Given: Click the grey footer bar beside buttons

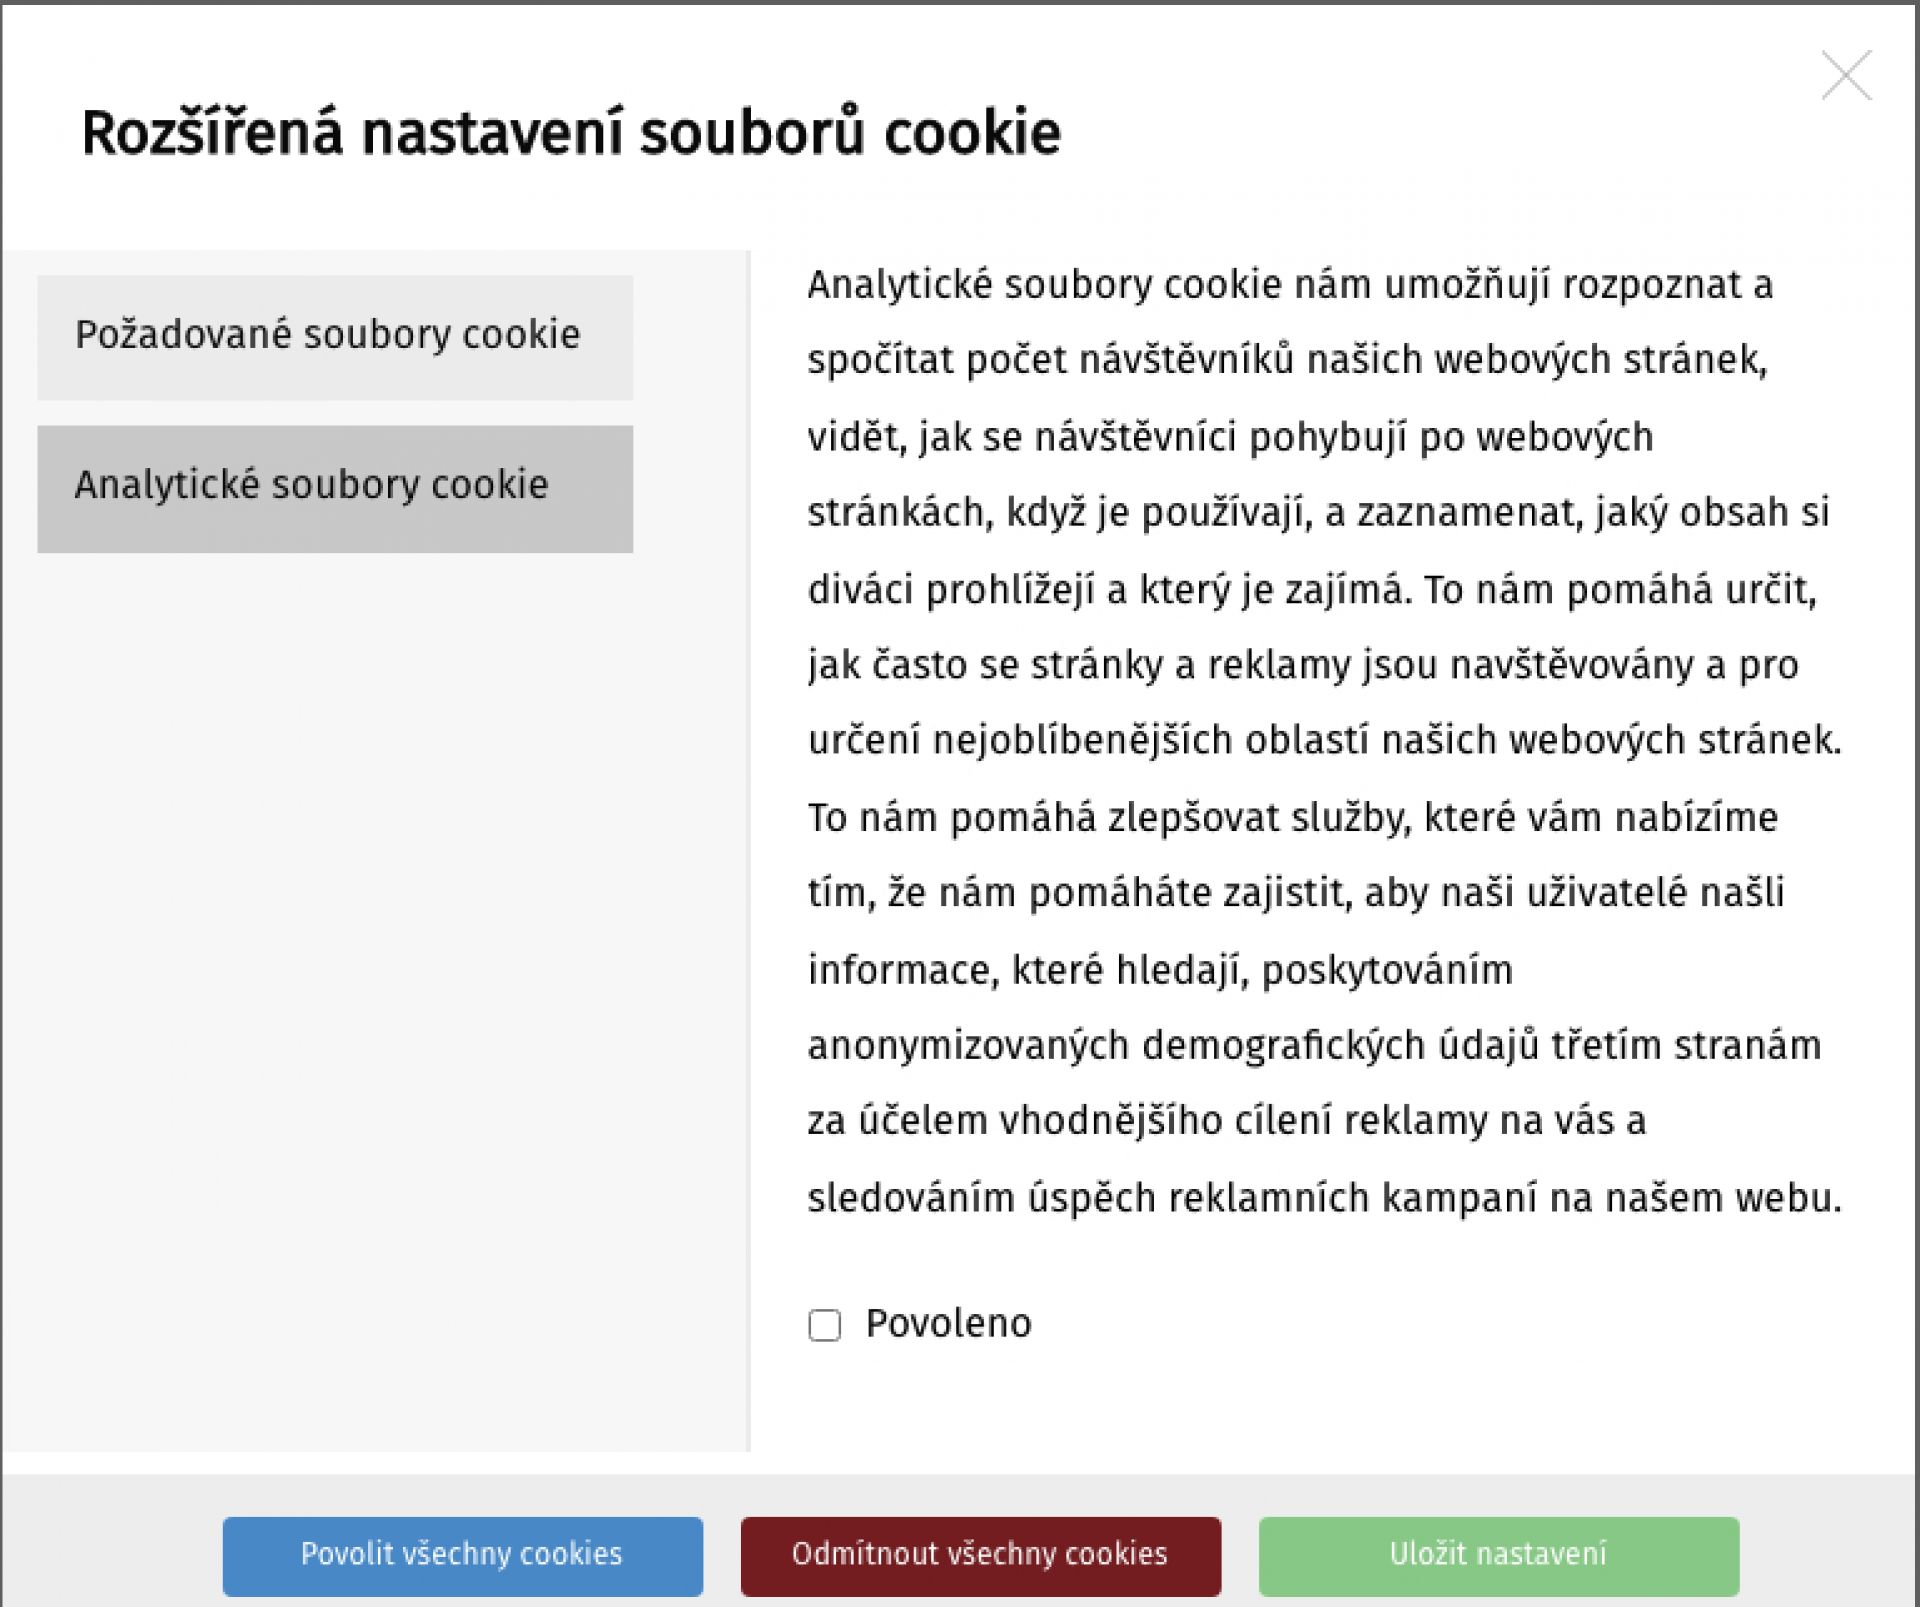Looking at the screenshot, I should pos(110,1555).
